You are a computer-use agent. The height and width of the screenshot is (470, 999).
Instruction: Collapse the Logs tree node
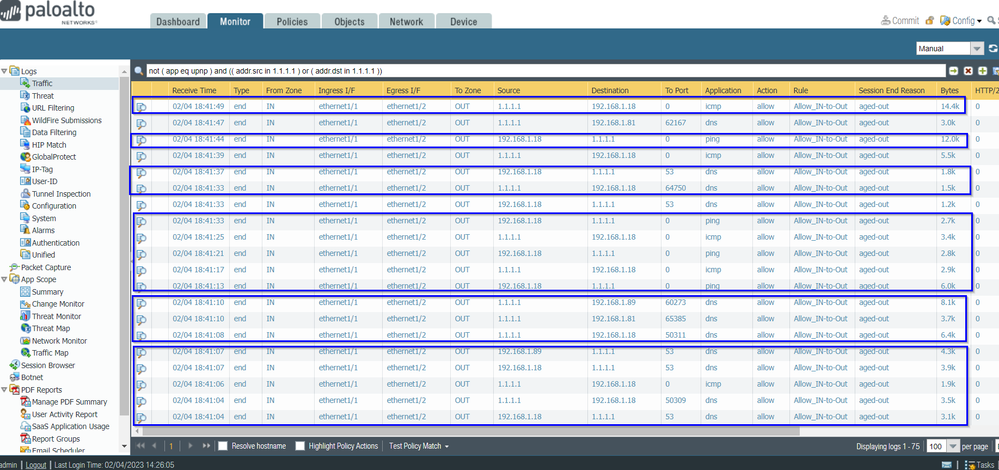coord(5,72)
